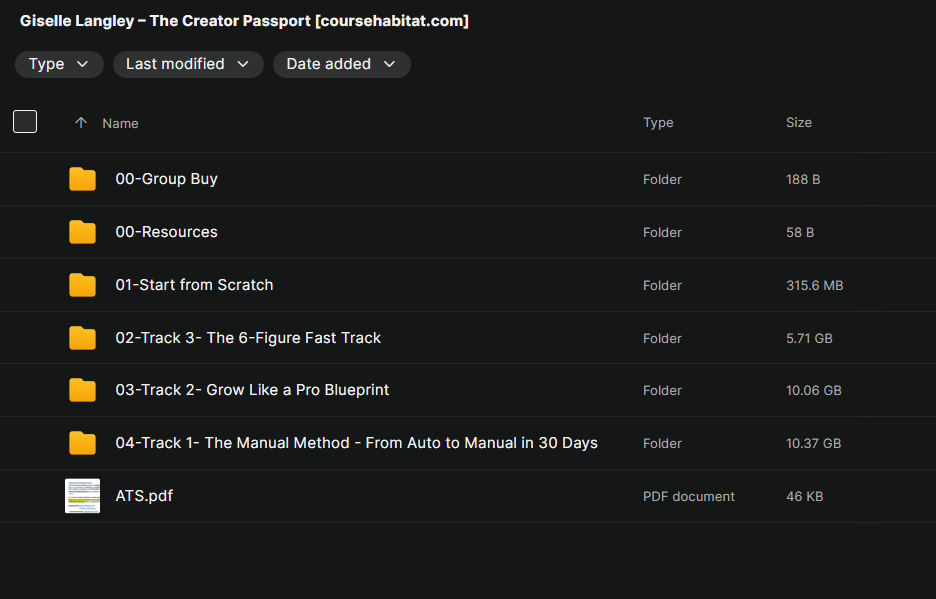Open the Date added filter dropdown

coord(341,64)
